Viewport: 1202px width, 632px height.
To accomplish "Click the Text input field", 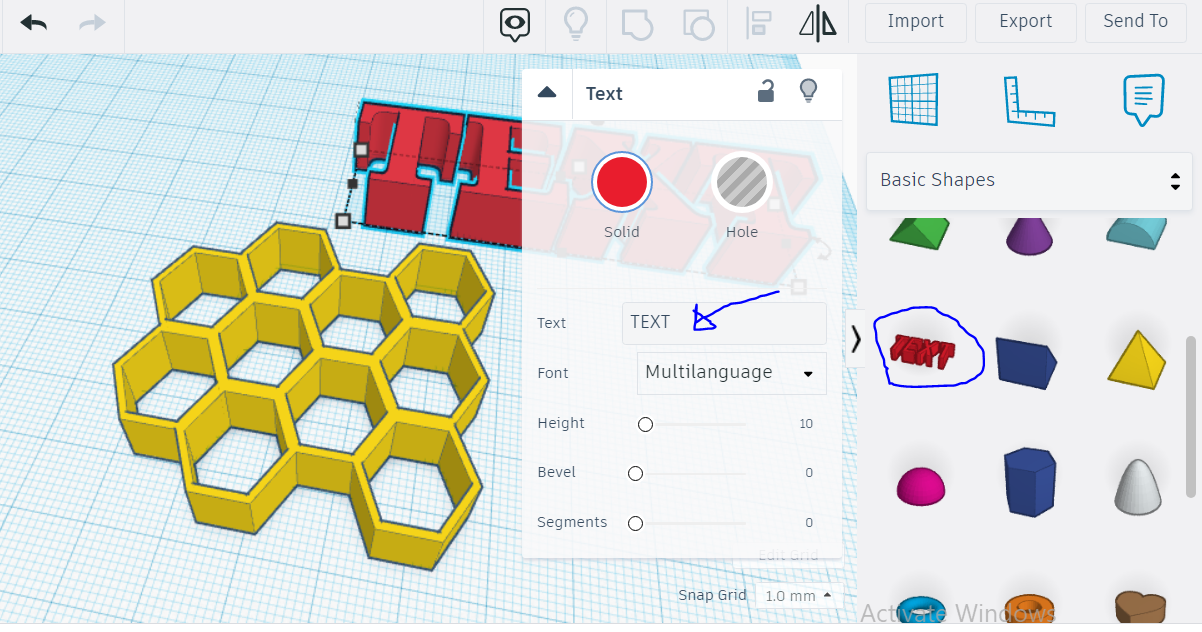I will 724,323.
